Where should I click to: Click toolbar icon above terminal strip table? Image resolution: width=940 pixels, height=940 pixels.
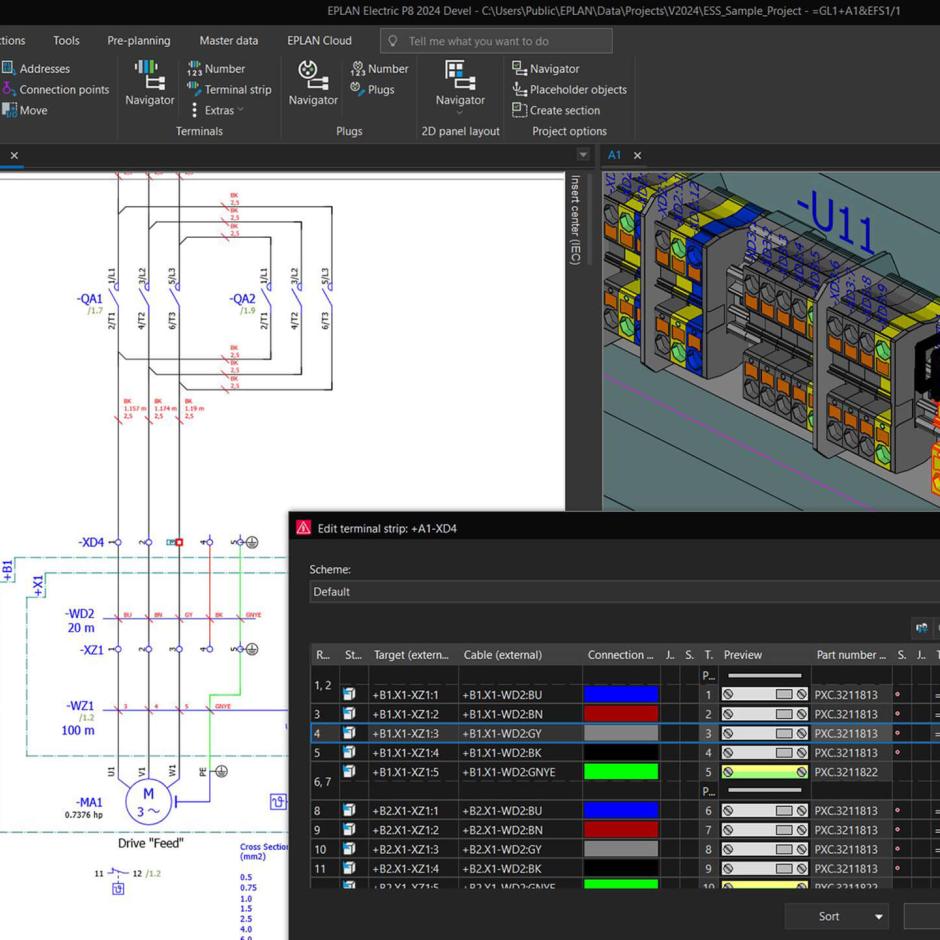(921, 628)
